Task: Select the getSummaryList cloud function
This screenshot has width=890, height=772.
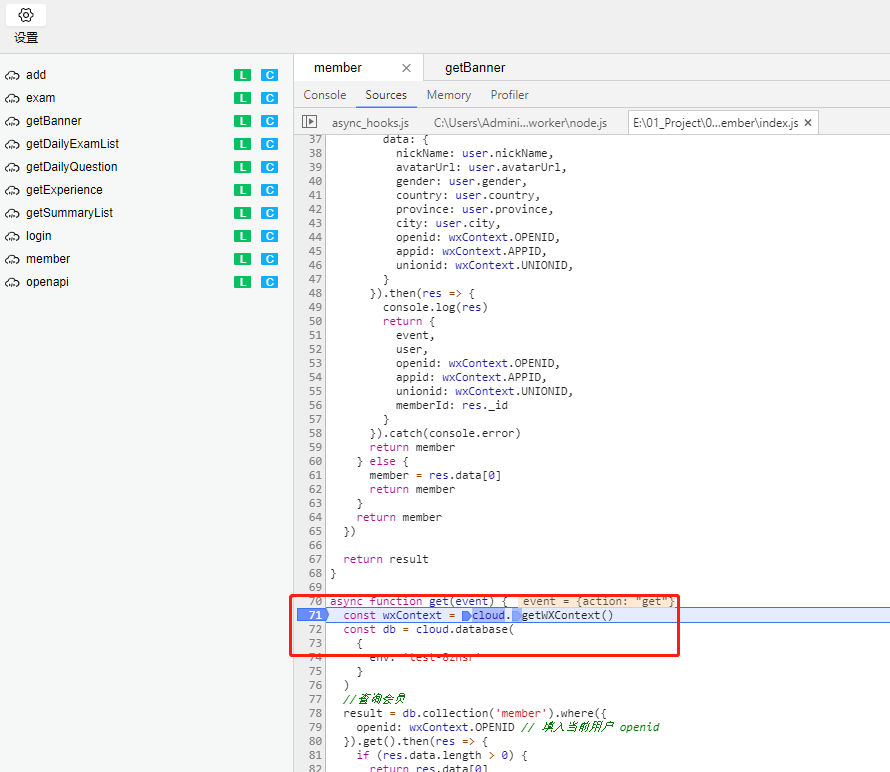Action: point(69,213)
